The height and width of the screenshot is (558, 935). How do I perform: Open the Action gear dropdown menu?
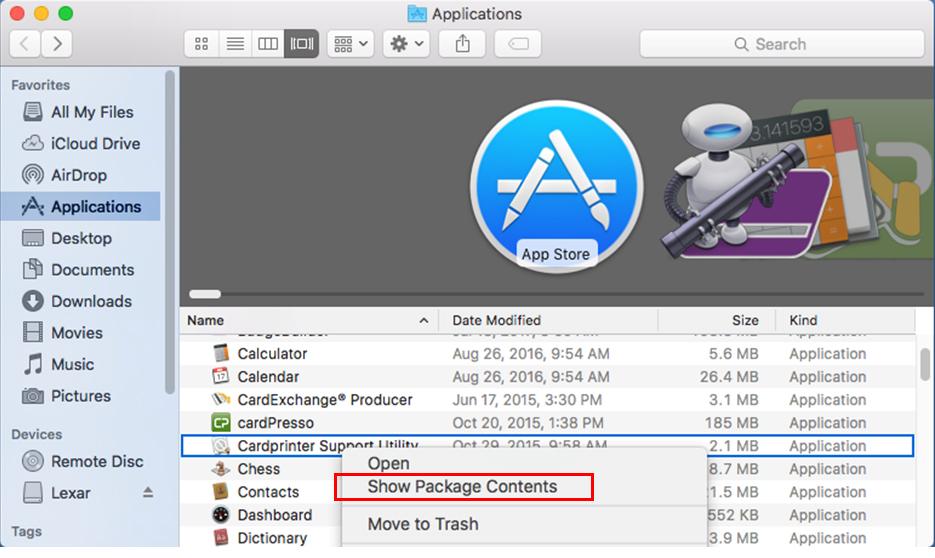click(x=406, y=44)
